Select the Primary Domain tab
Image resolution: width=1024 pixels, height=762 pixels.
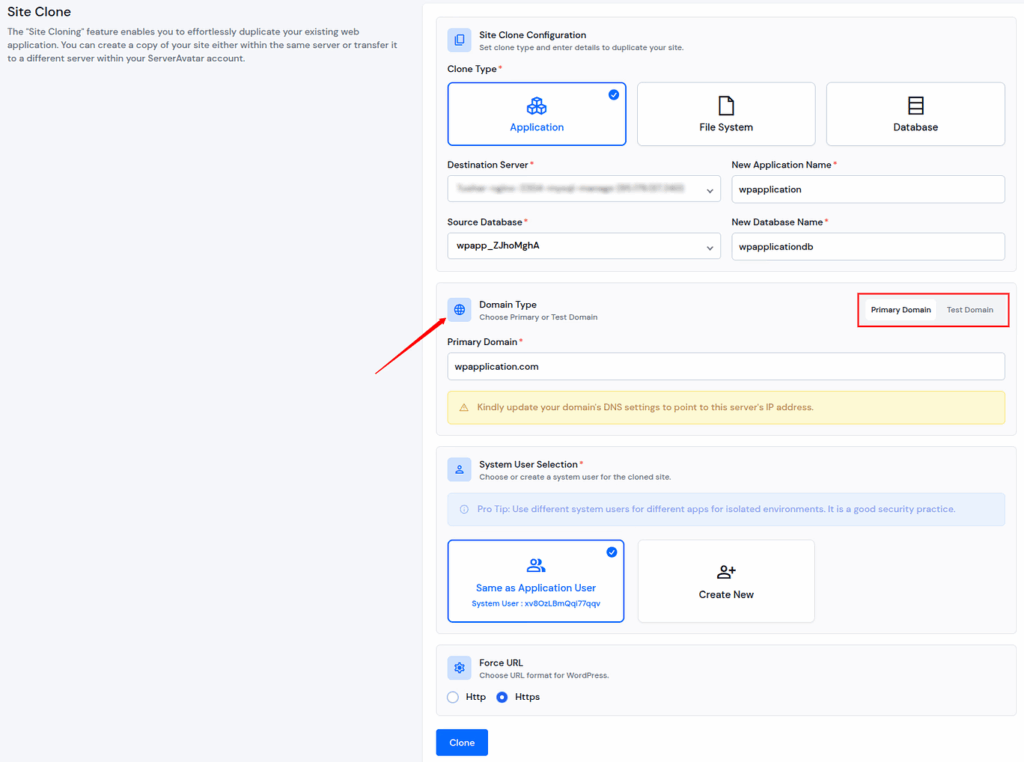pos(899,309)
